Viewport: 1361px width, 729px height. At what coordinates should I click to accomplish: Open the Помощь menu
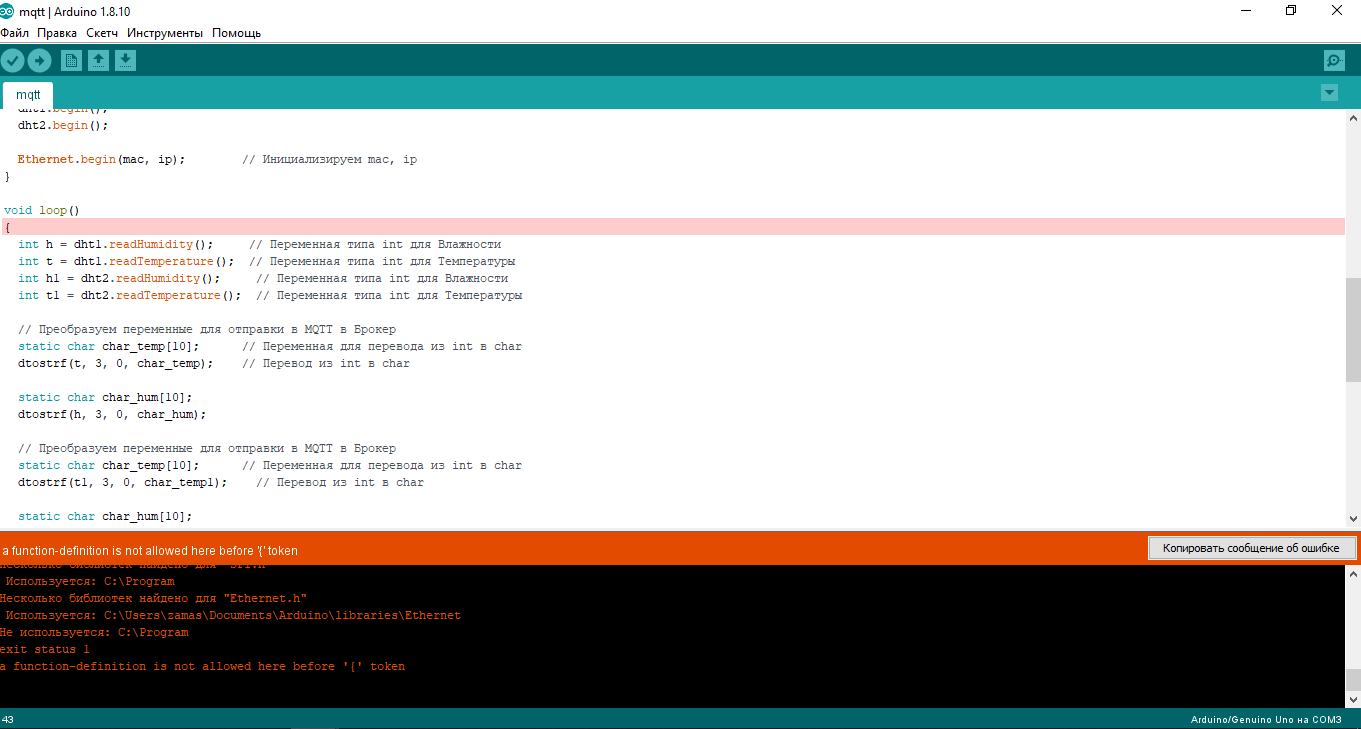[x=234, y=32]
